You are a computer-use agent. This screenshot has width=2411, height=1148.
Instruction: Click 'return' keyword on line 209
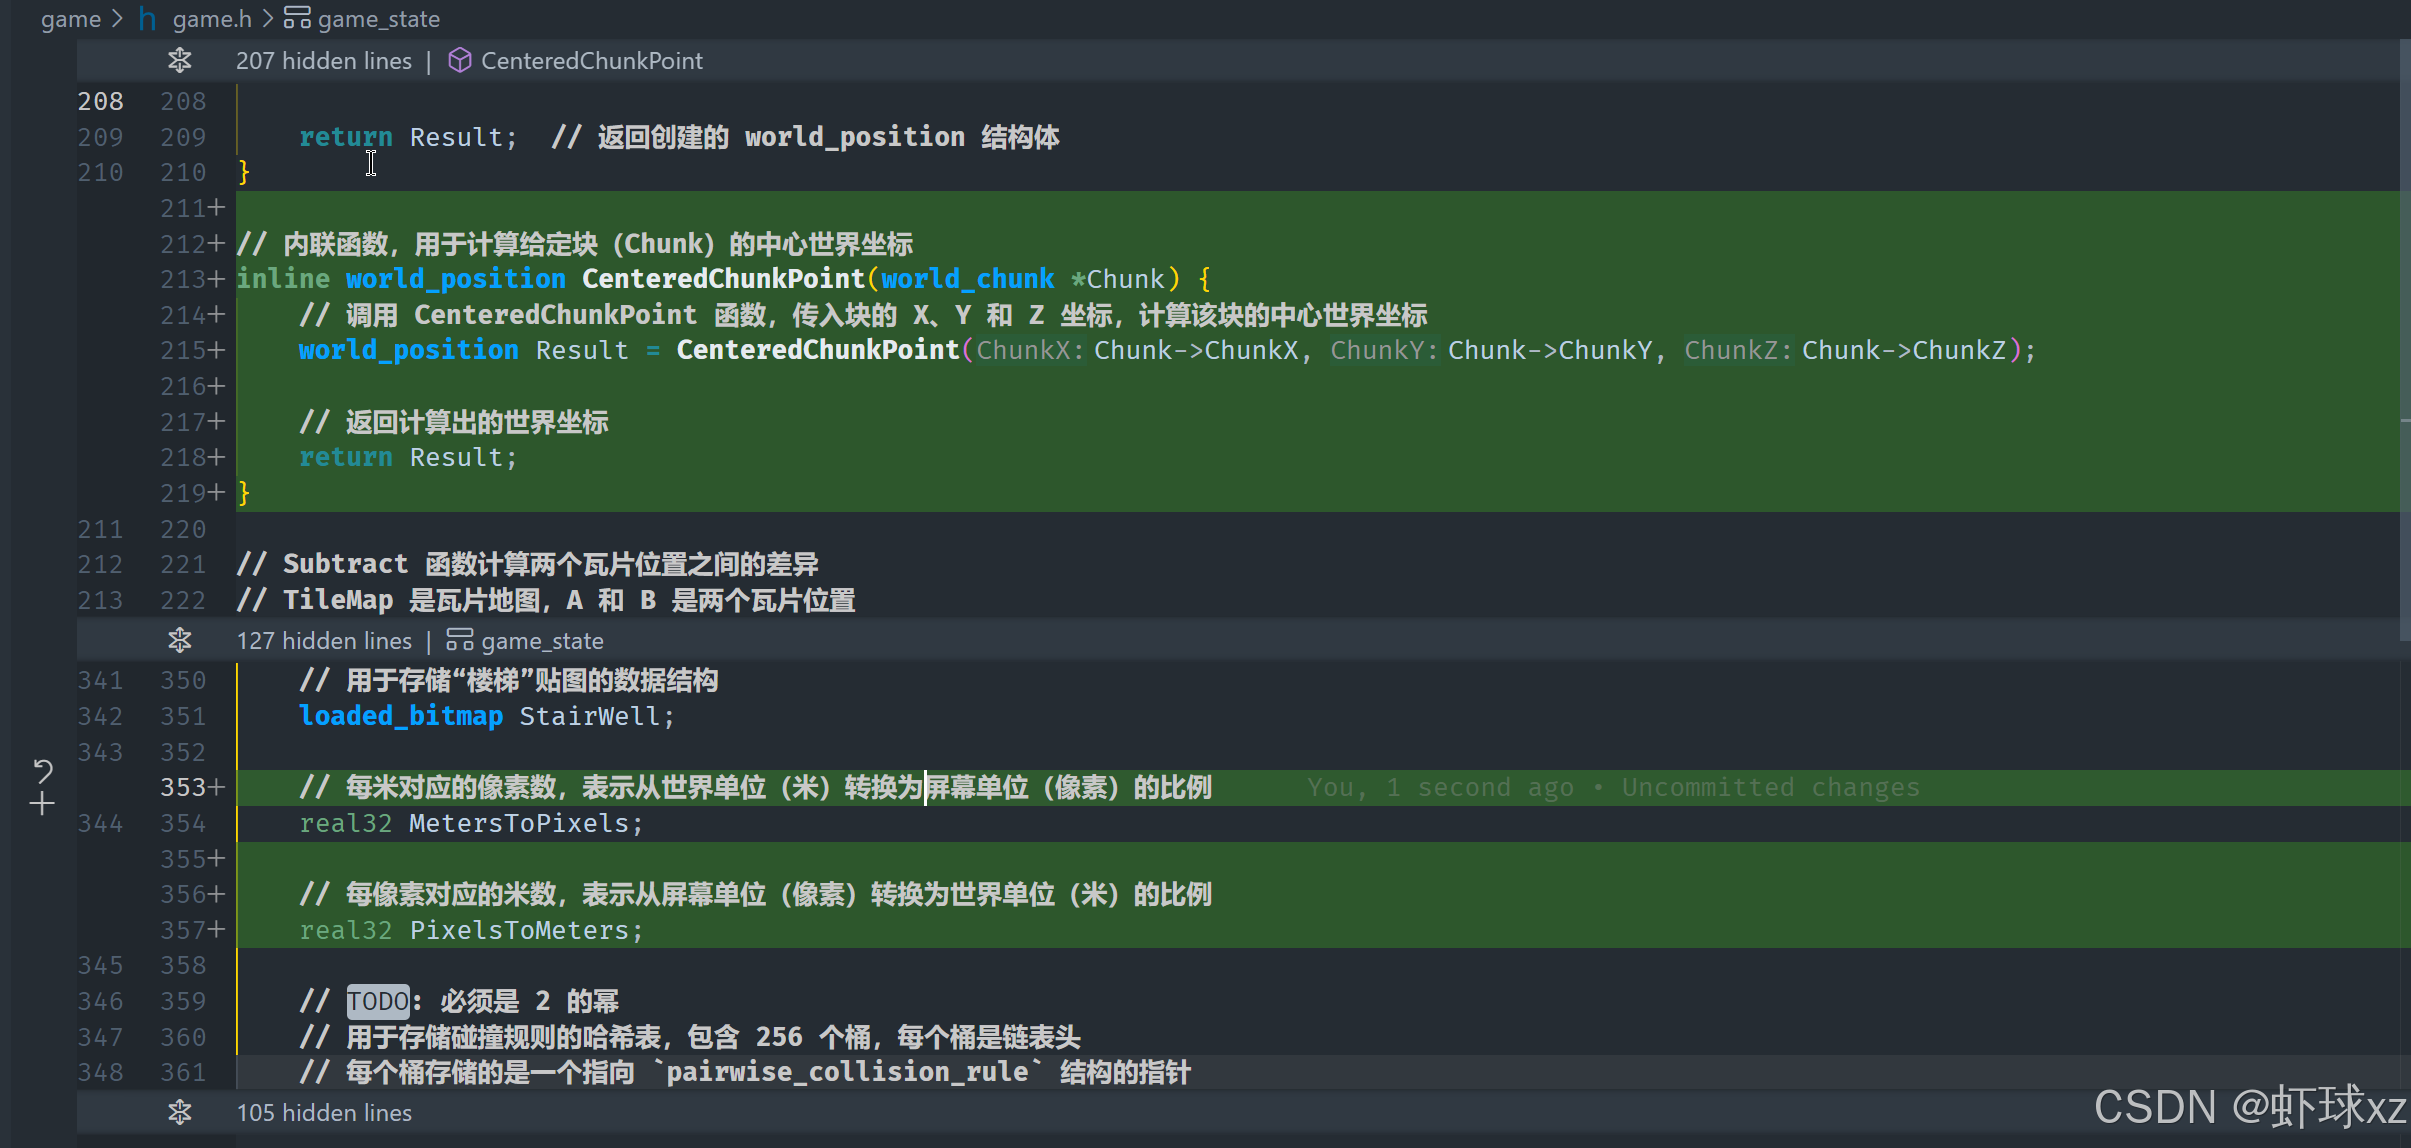(346, 137)
